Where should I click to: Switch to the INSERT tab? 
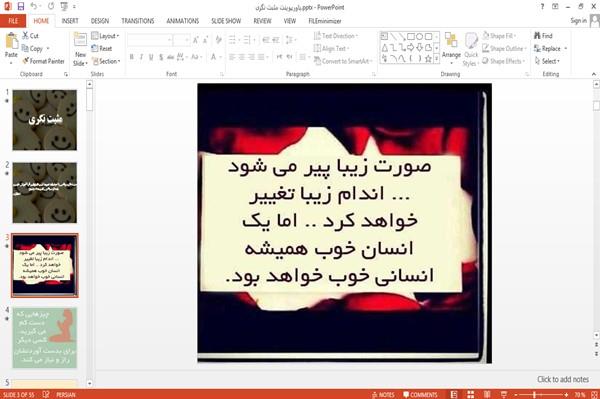[x=70, y=21]
